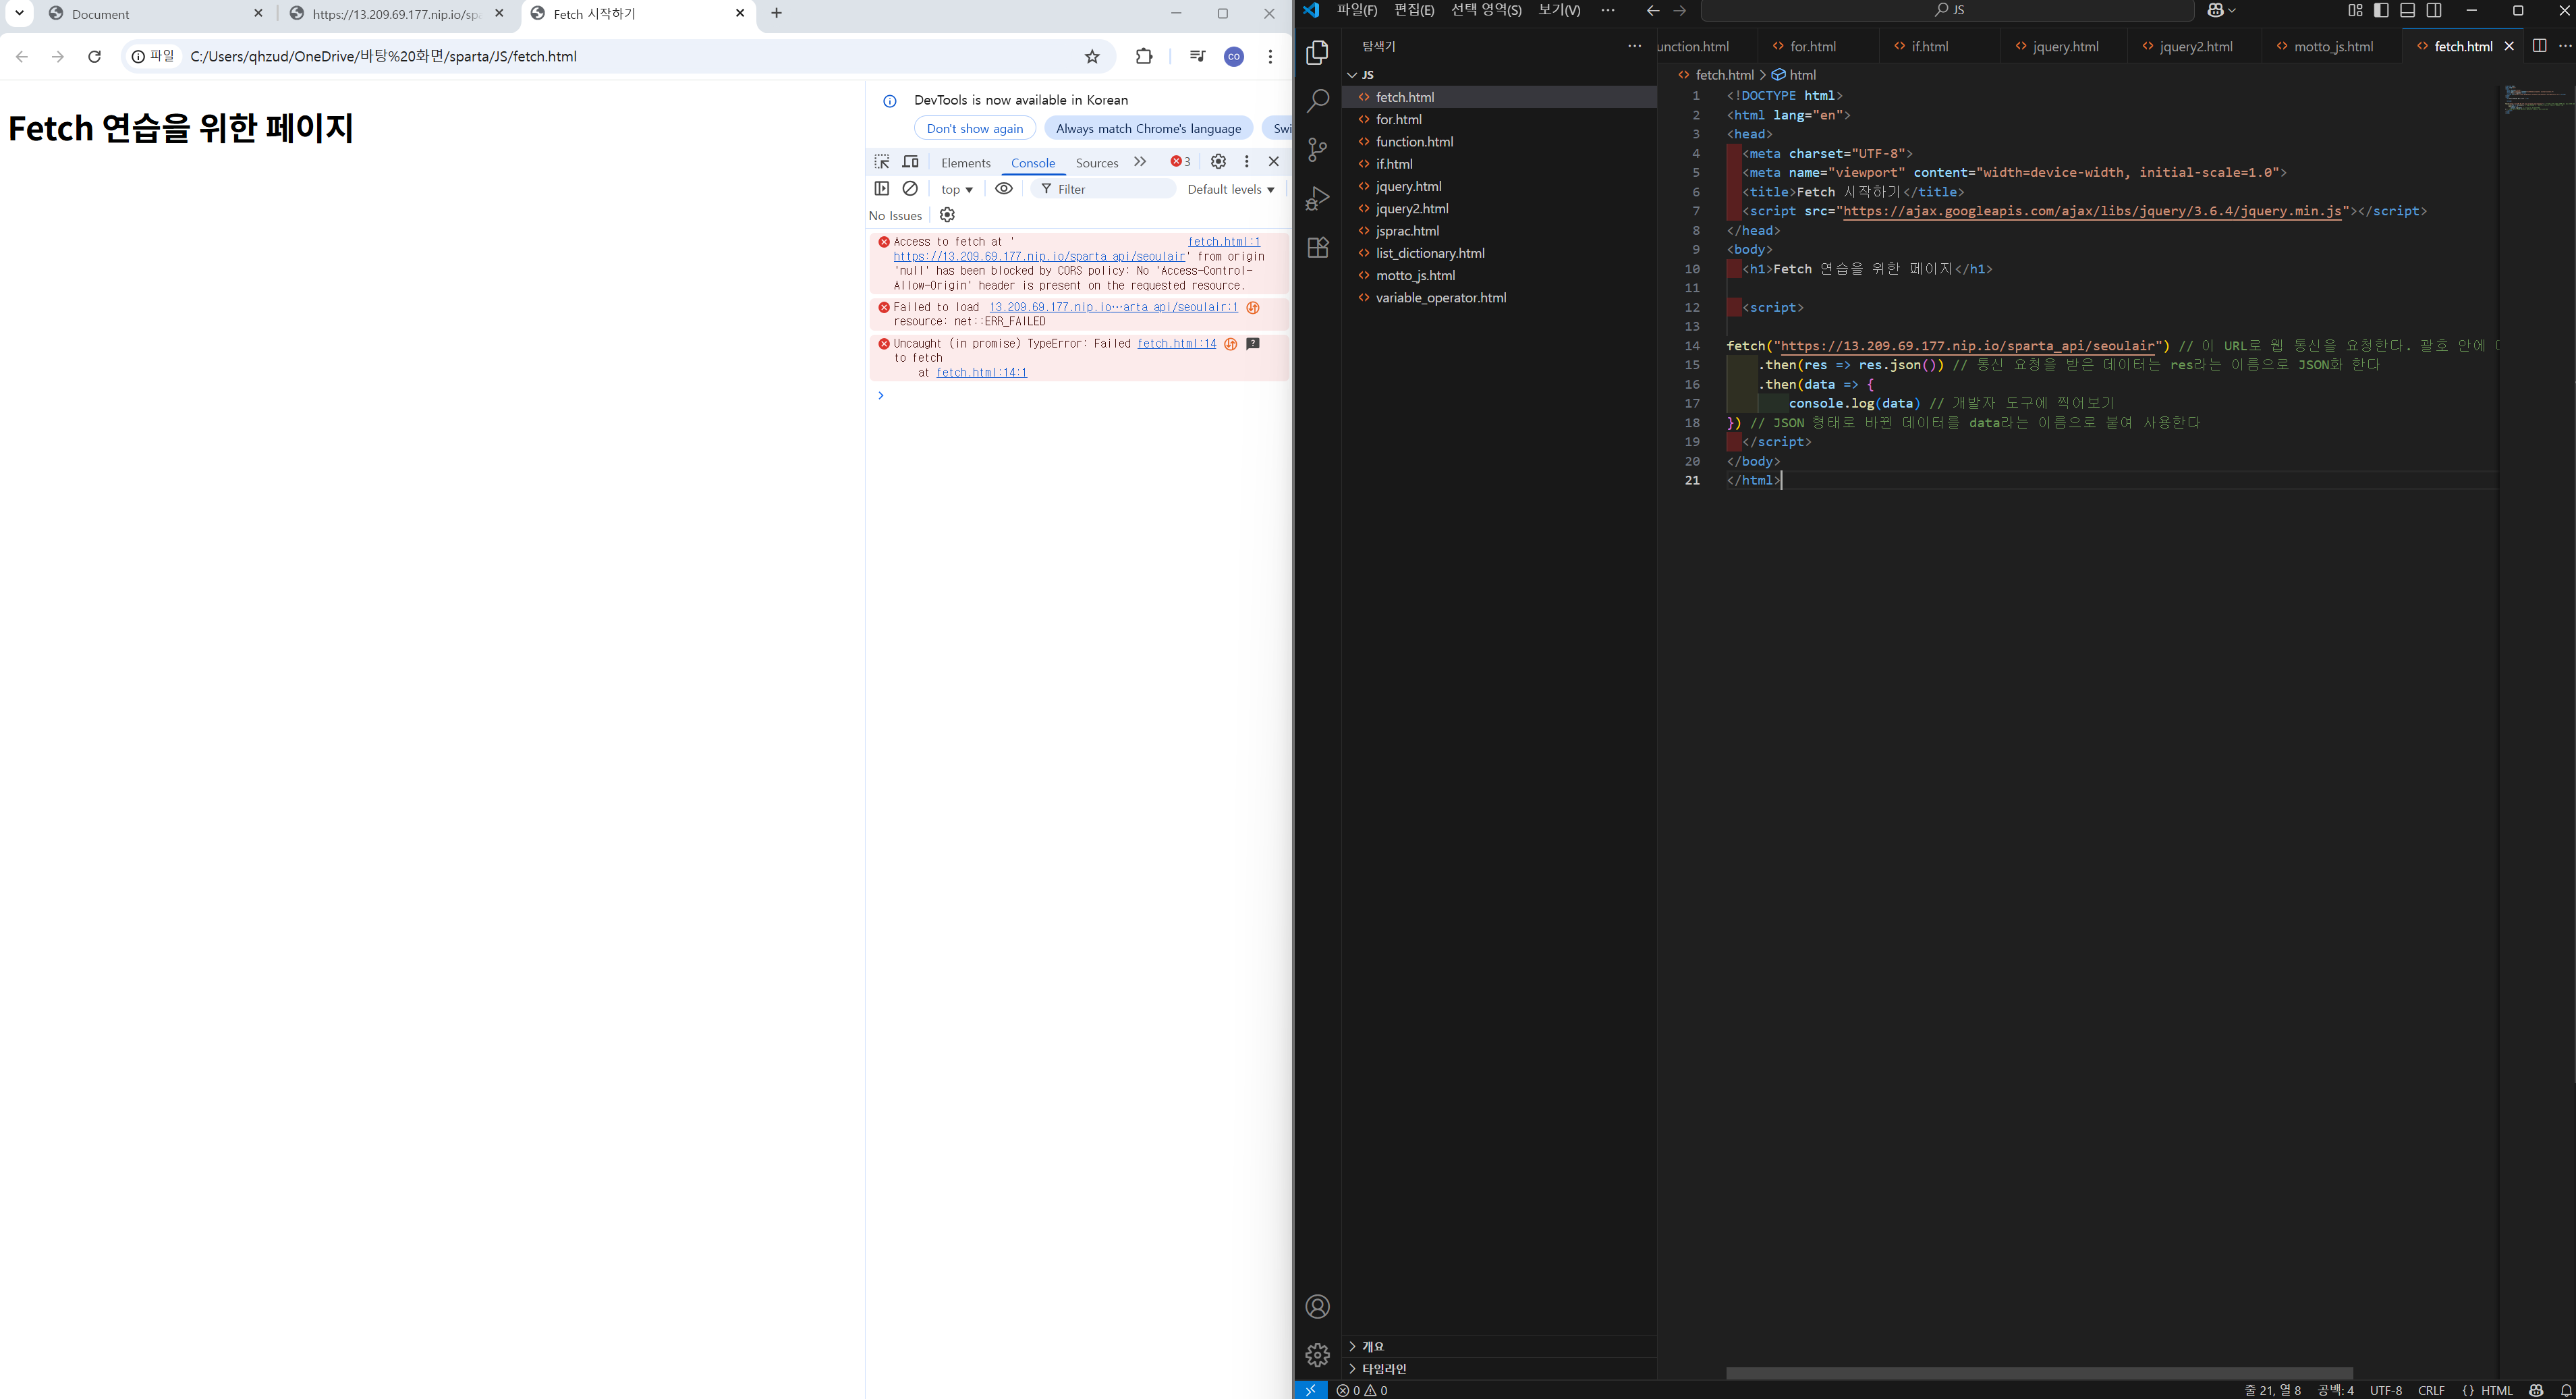Open the top JavaScript context dropdown
This screenshot has height=1399, width=2576.
[x=957, y=189]
